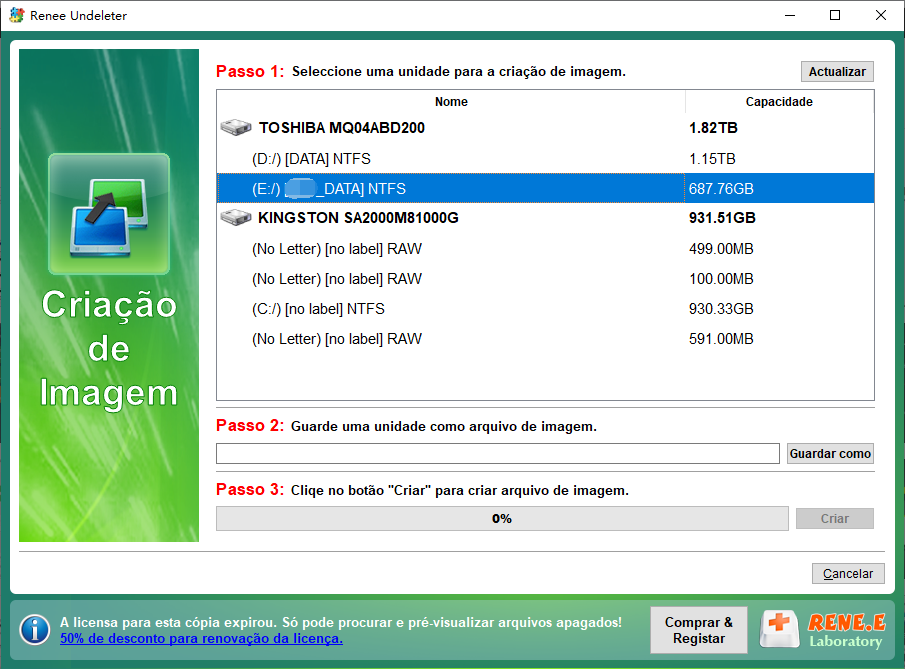This screenshot has width=905, height=669.
Task: Select the (E:/) _DATA] NTFS partition row
Action: coord(545,189)
